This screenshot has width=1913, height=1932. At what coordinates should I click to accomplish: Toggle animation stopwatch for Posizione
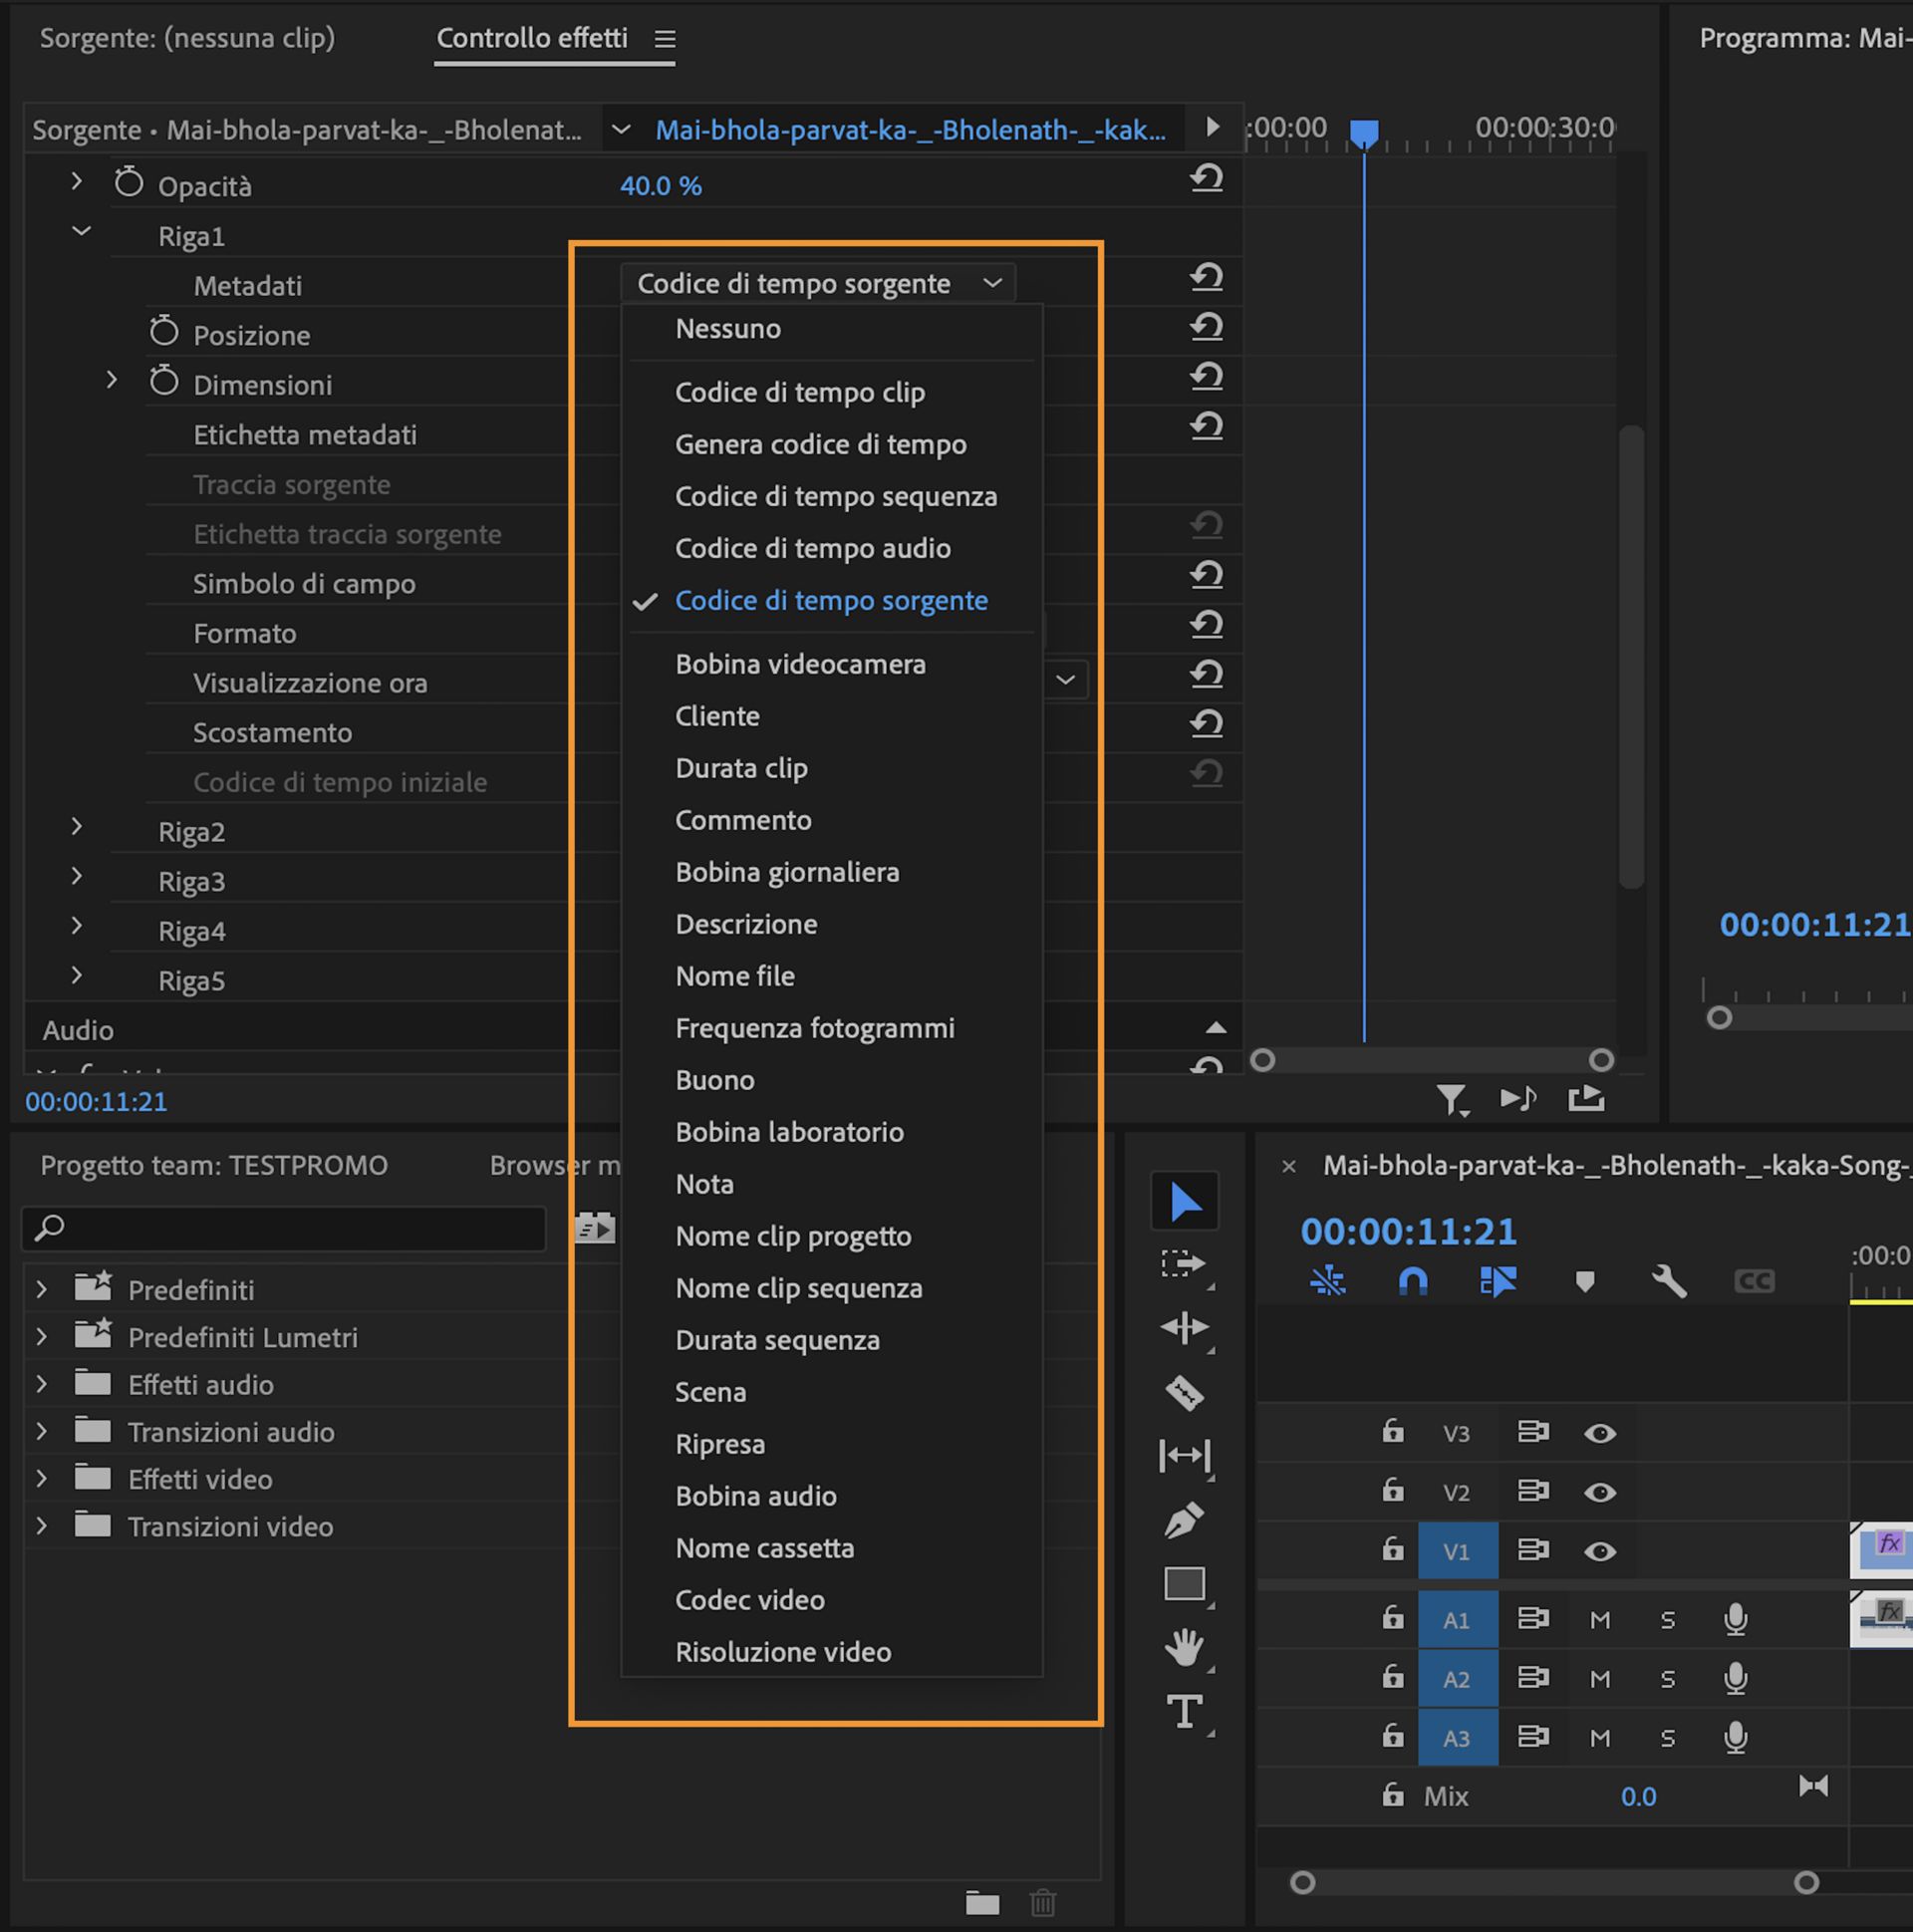coord(164,331)
